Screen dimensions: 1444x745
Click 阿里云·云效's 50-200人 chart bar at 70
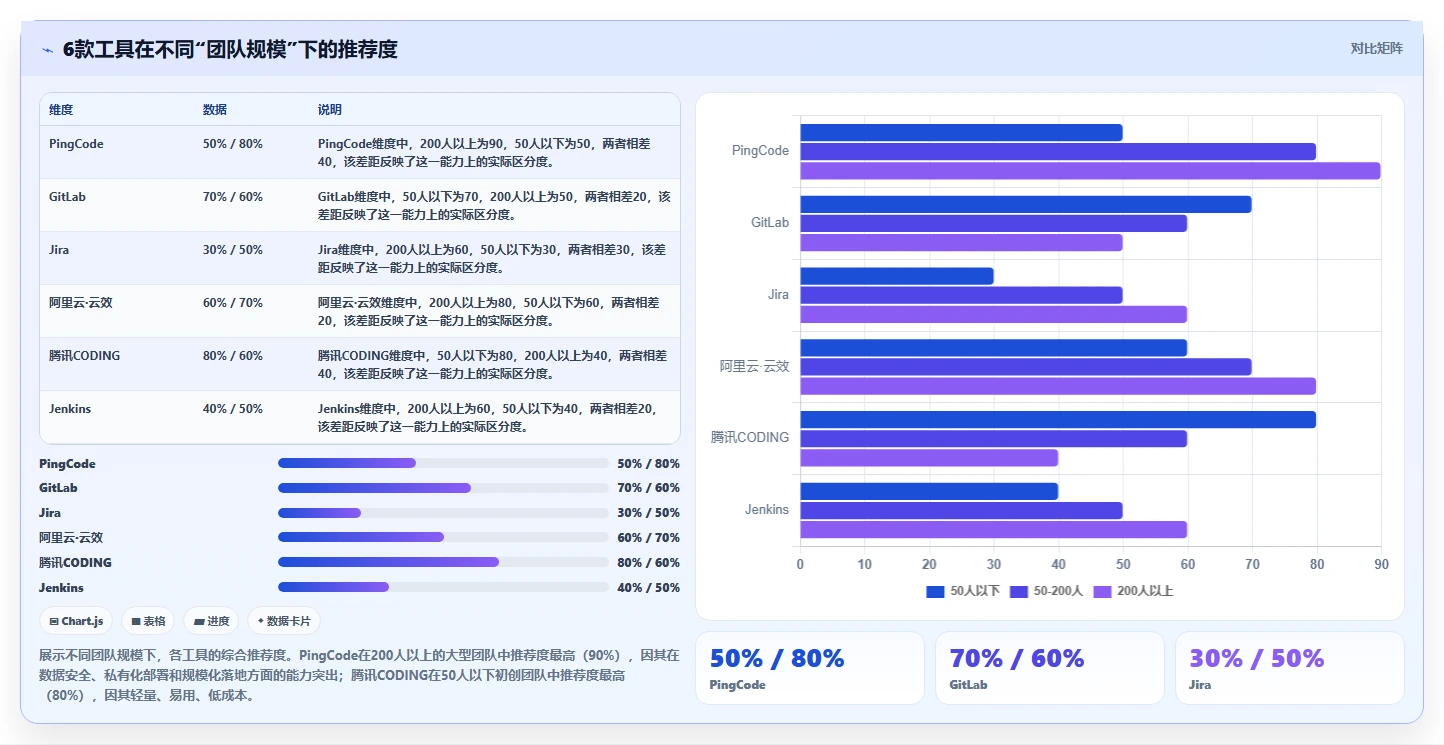[1025, 367]
